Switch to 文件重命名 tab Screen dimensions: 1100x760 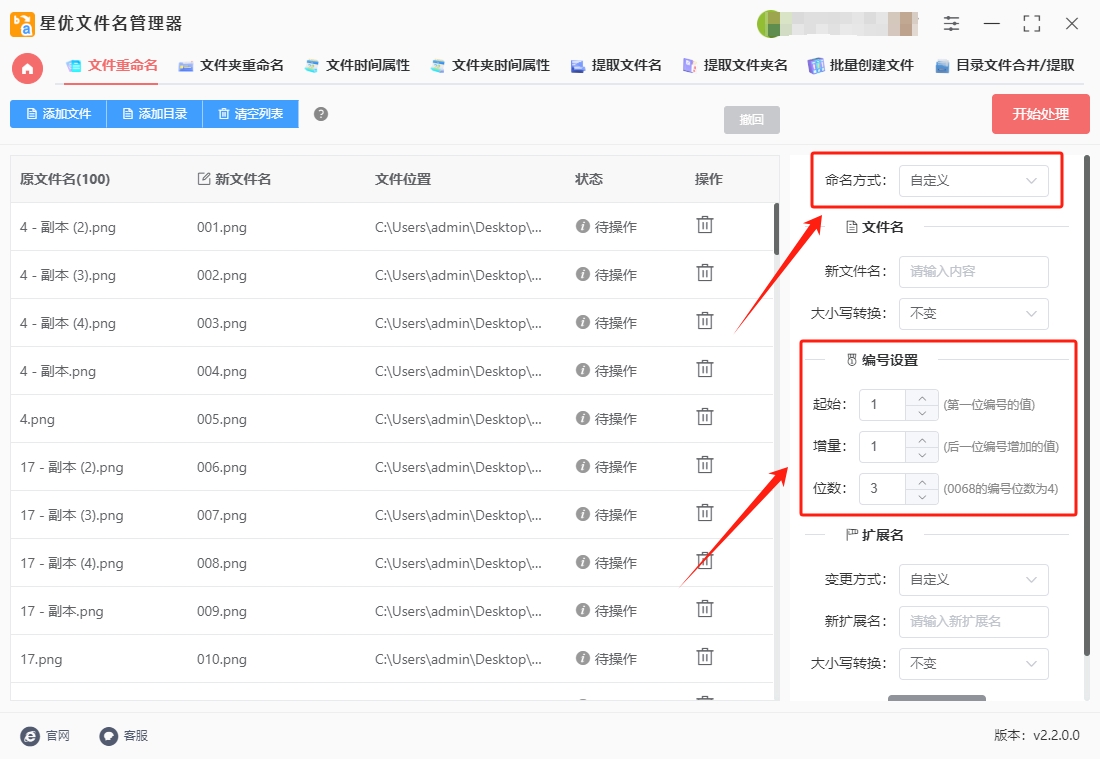[x=112, y=66]
